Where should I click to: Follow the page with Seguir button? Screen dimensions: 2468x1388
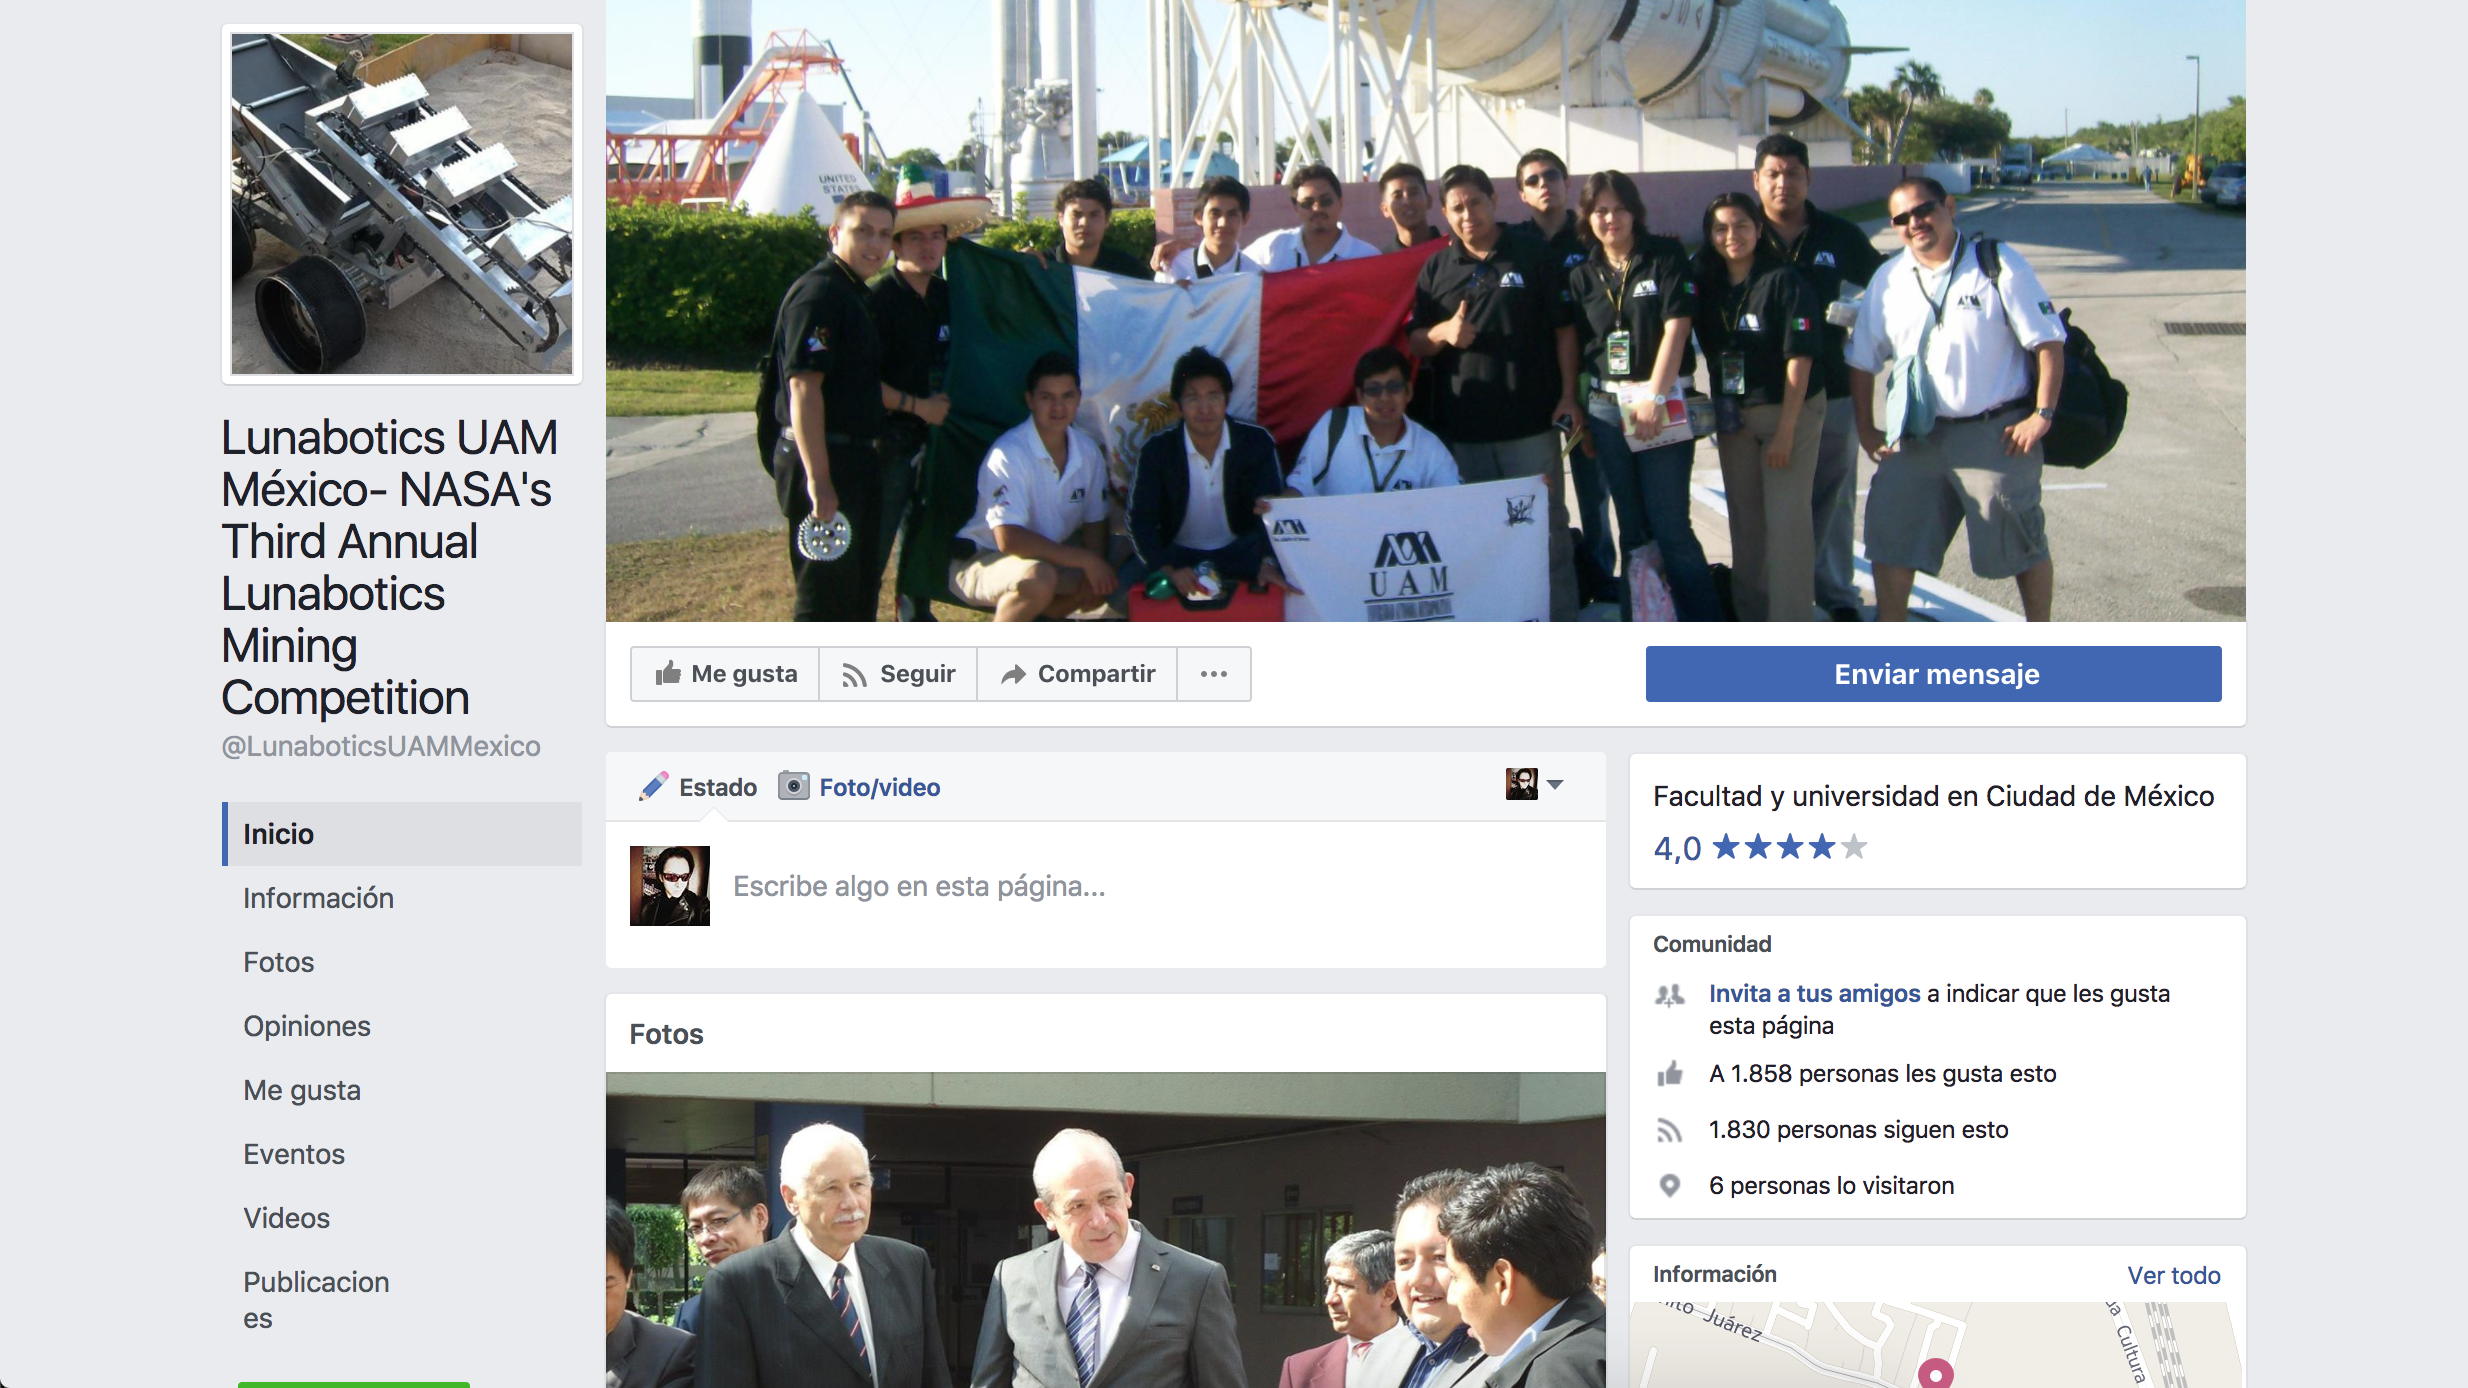(898, 674)
